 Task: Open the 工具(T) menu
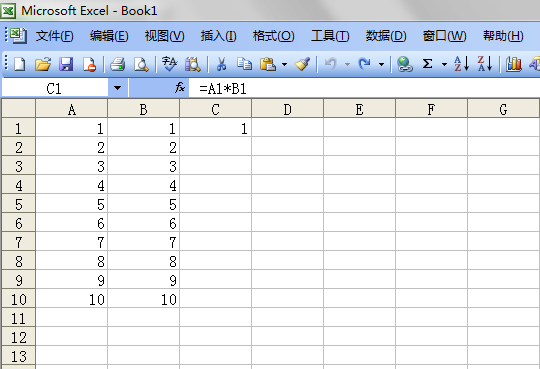(x=330, y=36)
